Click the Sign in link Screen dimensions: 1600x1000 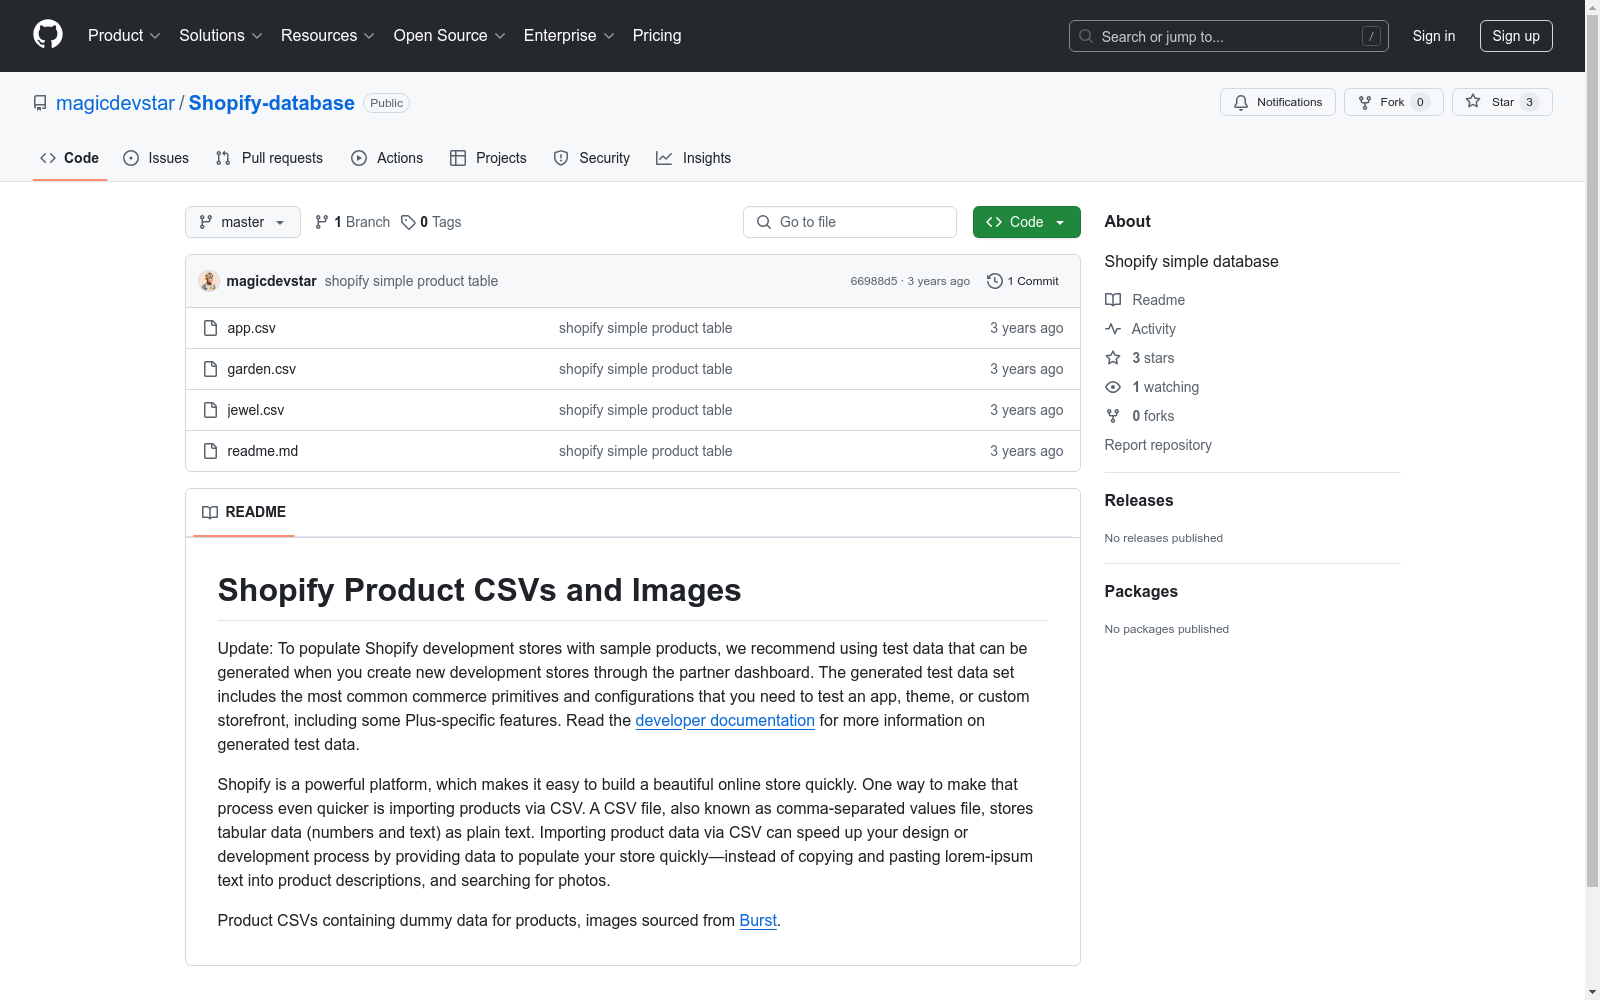[1434, 36]
